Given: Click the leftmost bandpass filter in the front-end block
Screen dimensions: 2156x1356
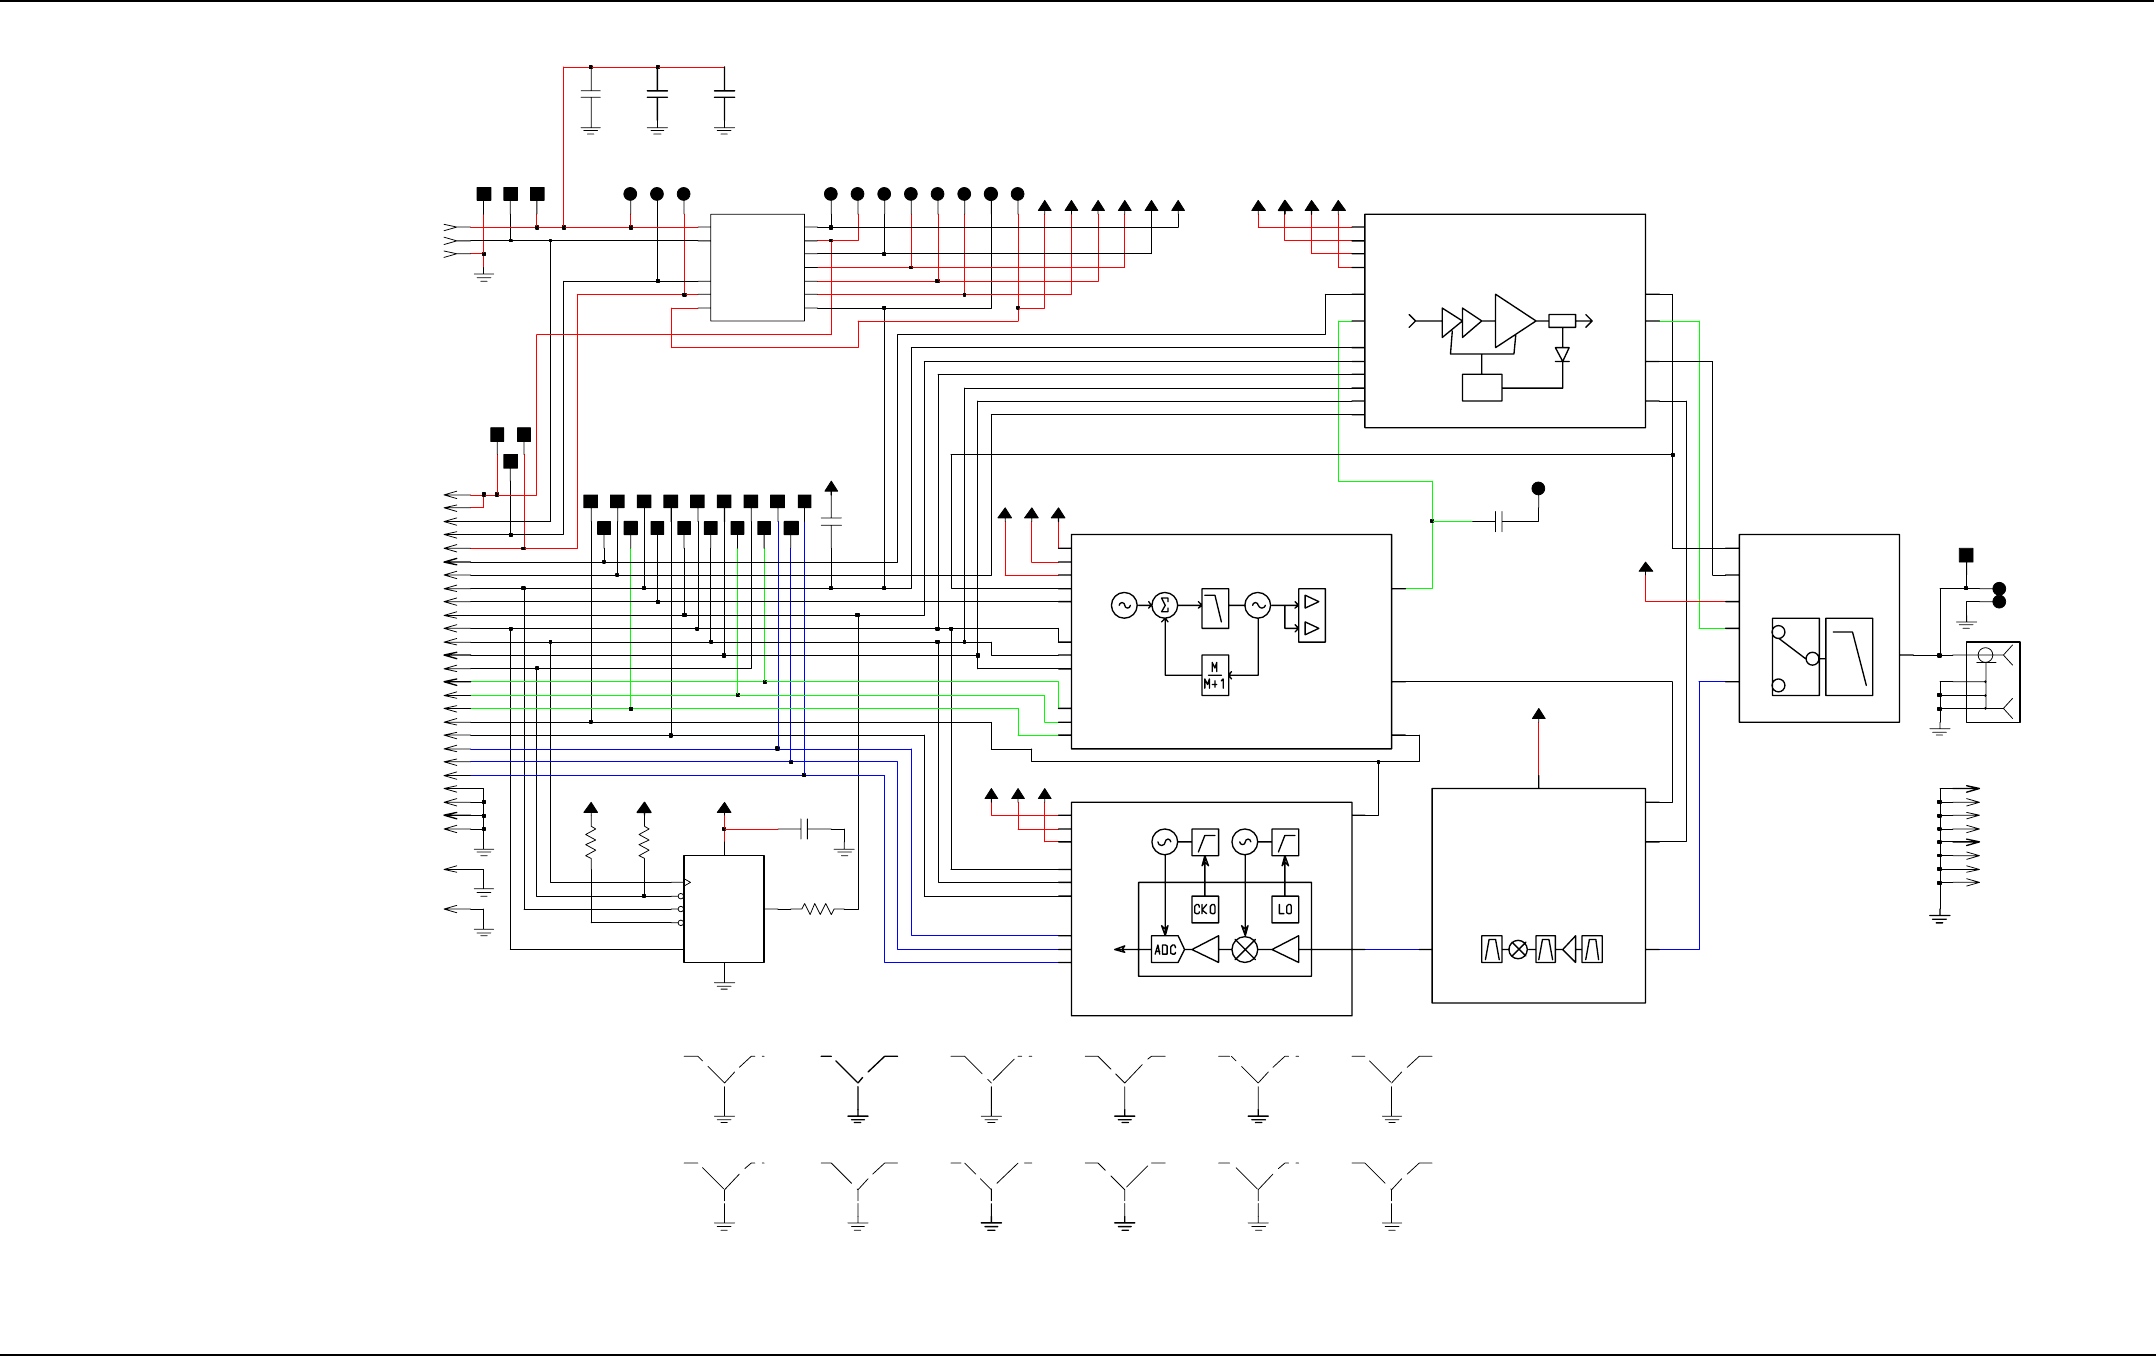Looking at the screenshot, I should click(1492, 949).
